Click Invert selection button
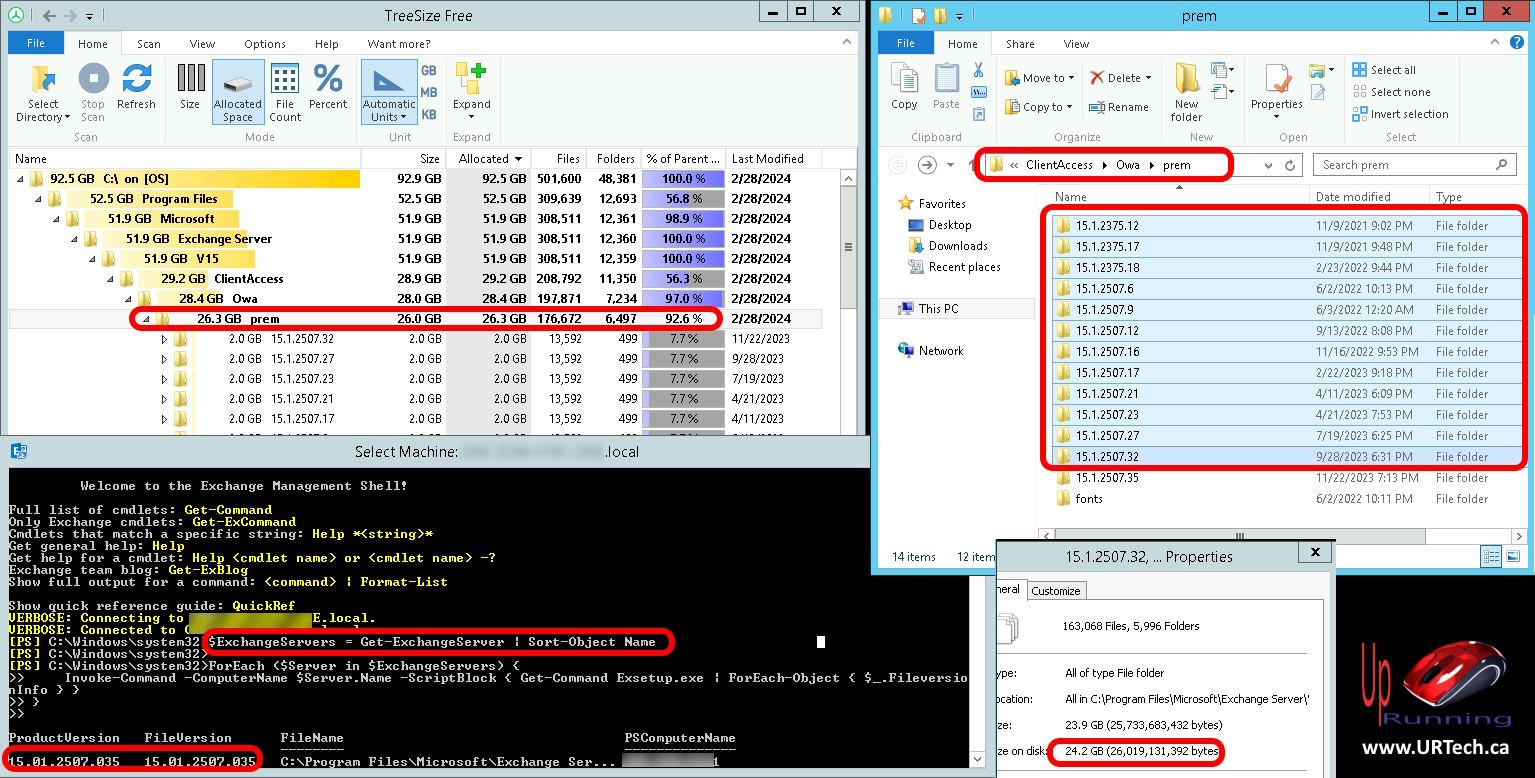This screenshot has height=778, width=1535. 1400,114
